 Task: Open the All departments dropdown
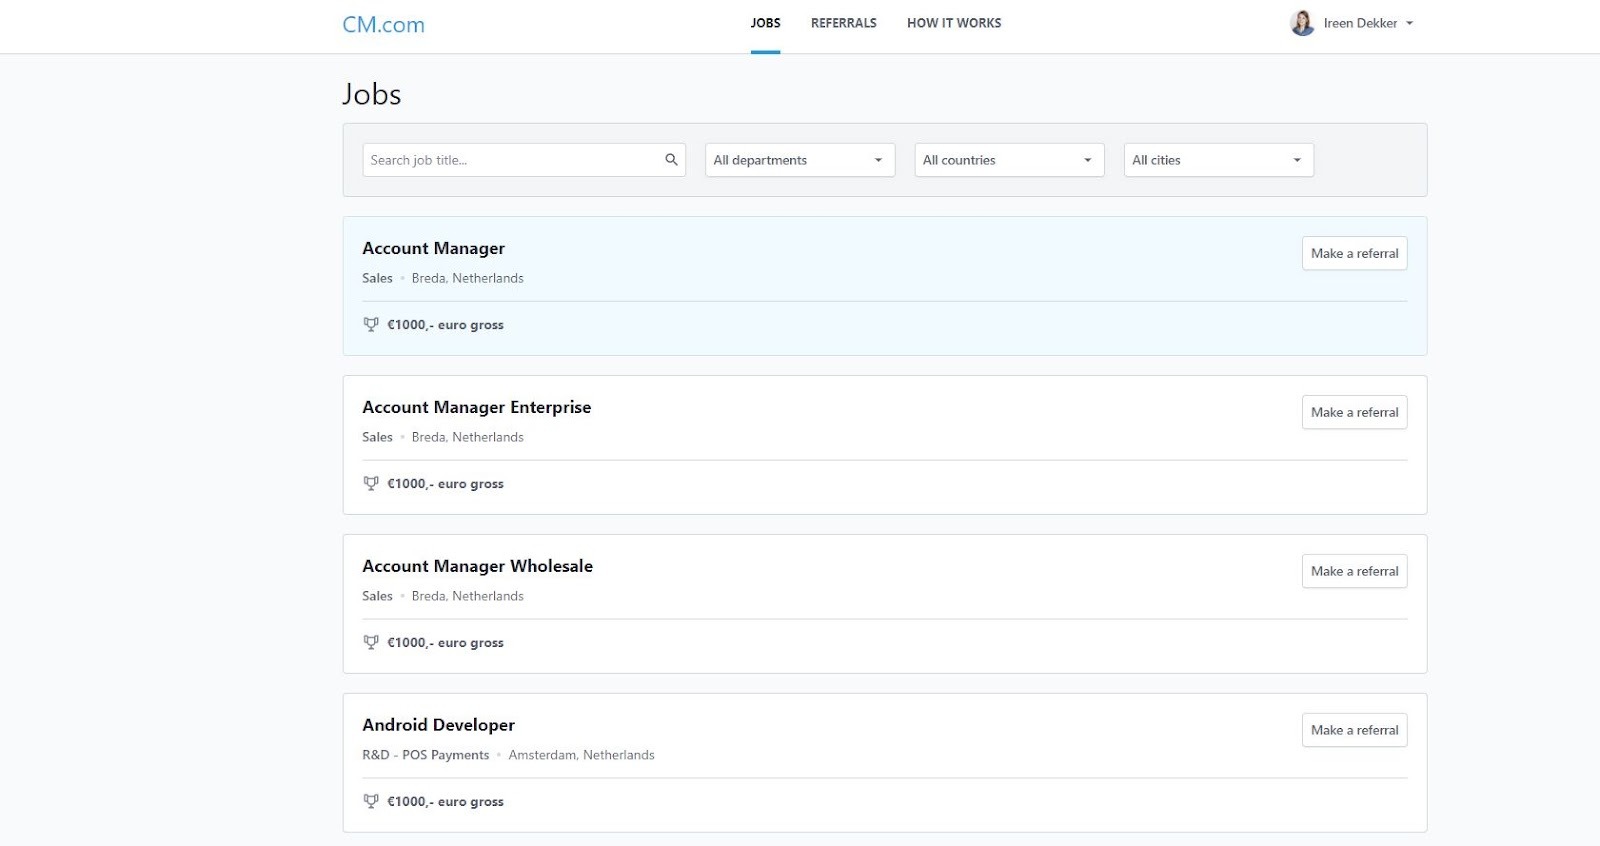799,160
